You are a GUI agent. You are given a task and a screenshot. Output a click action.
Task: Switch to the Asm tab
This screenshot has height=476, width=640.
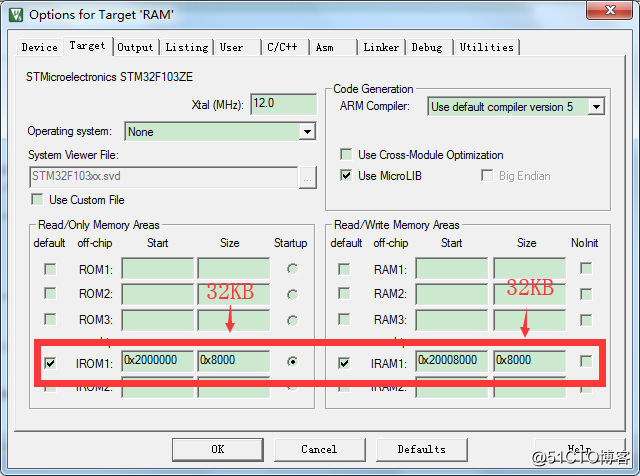(x=333, y=47)
